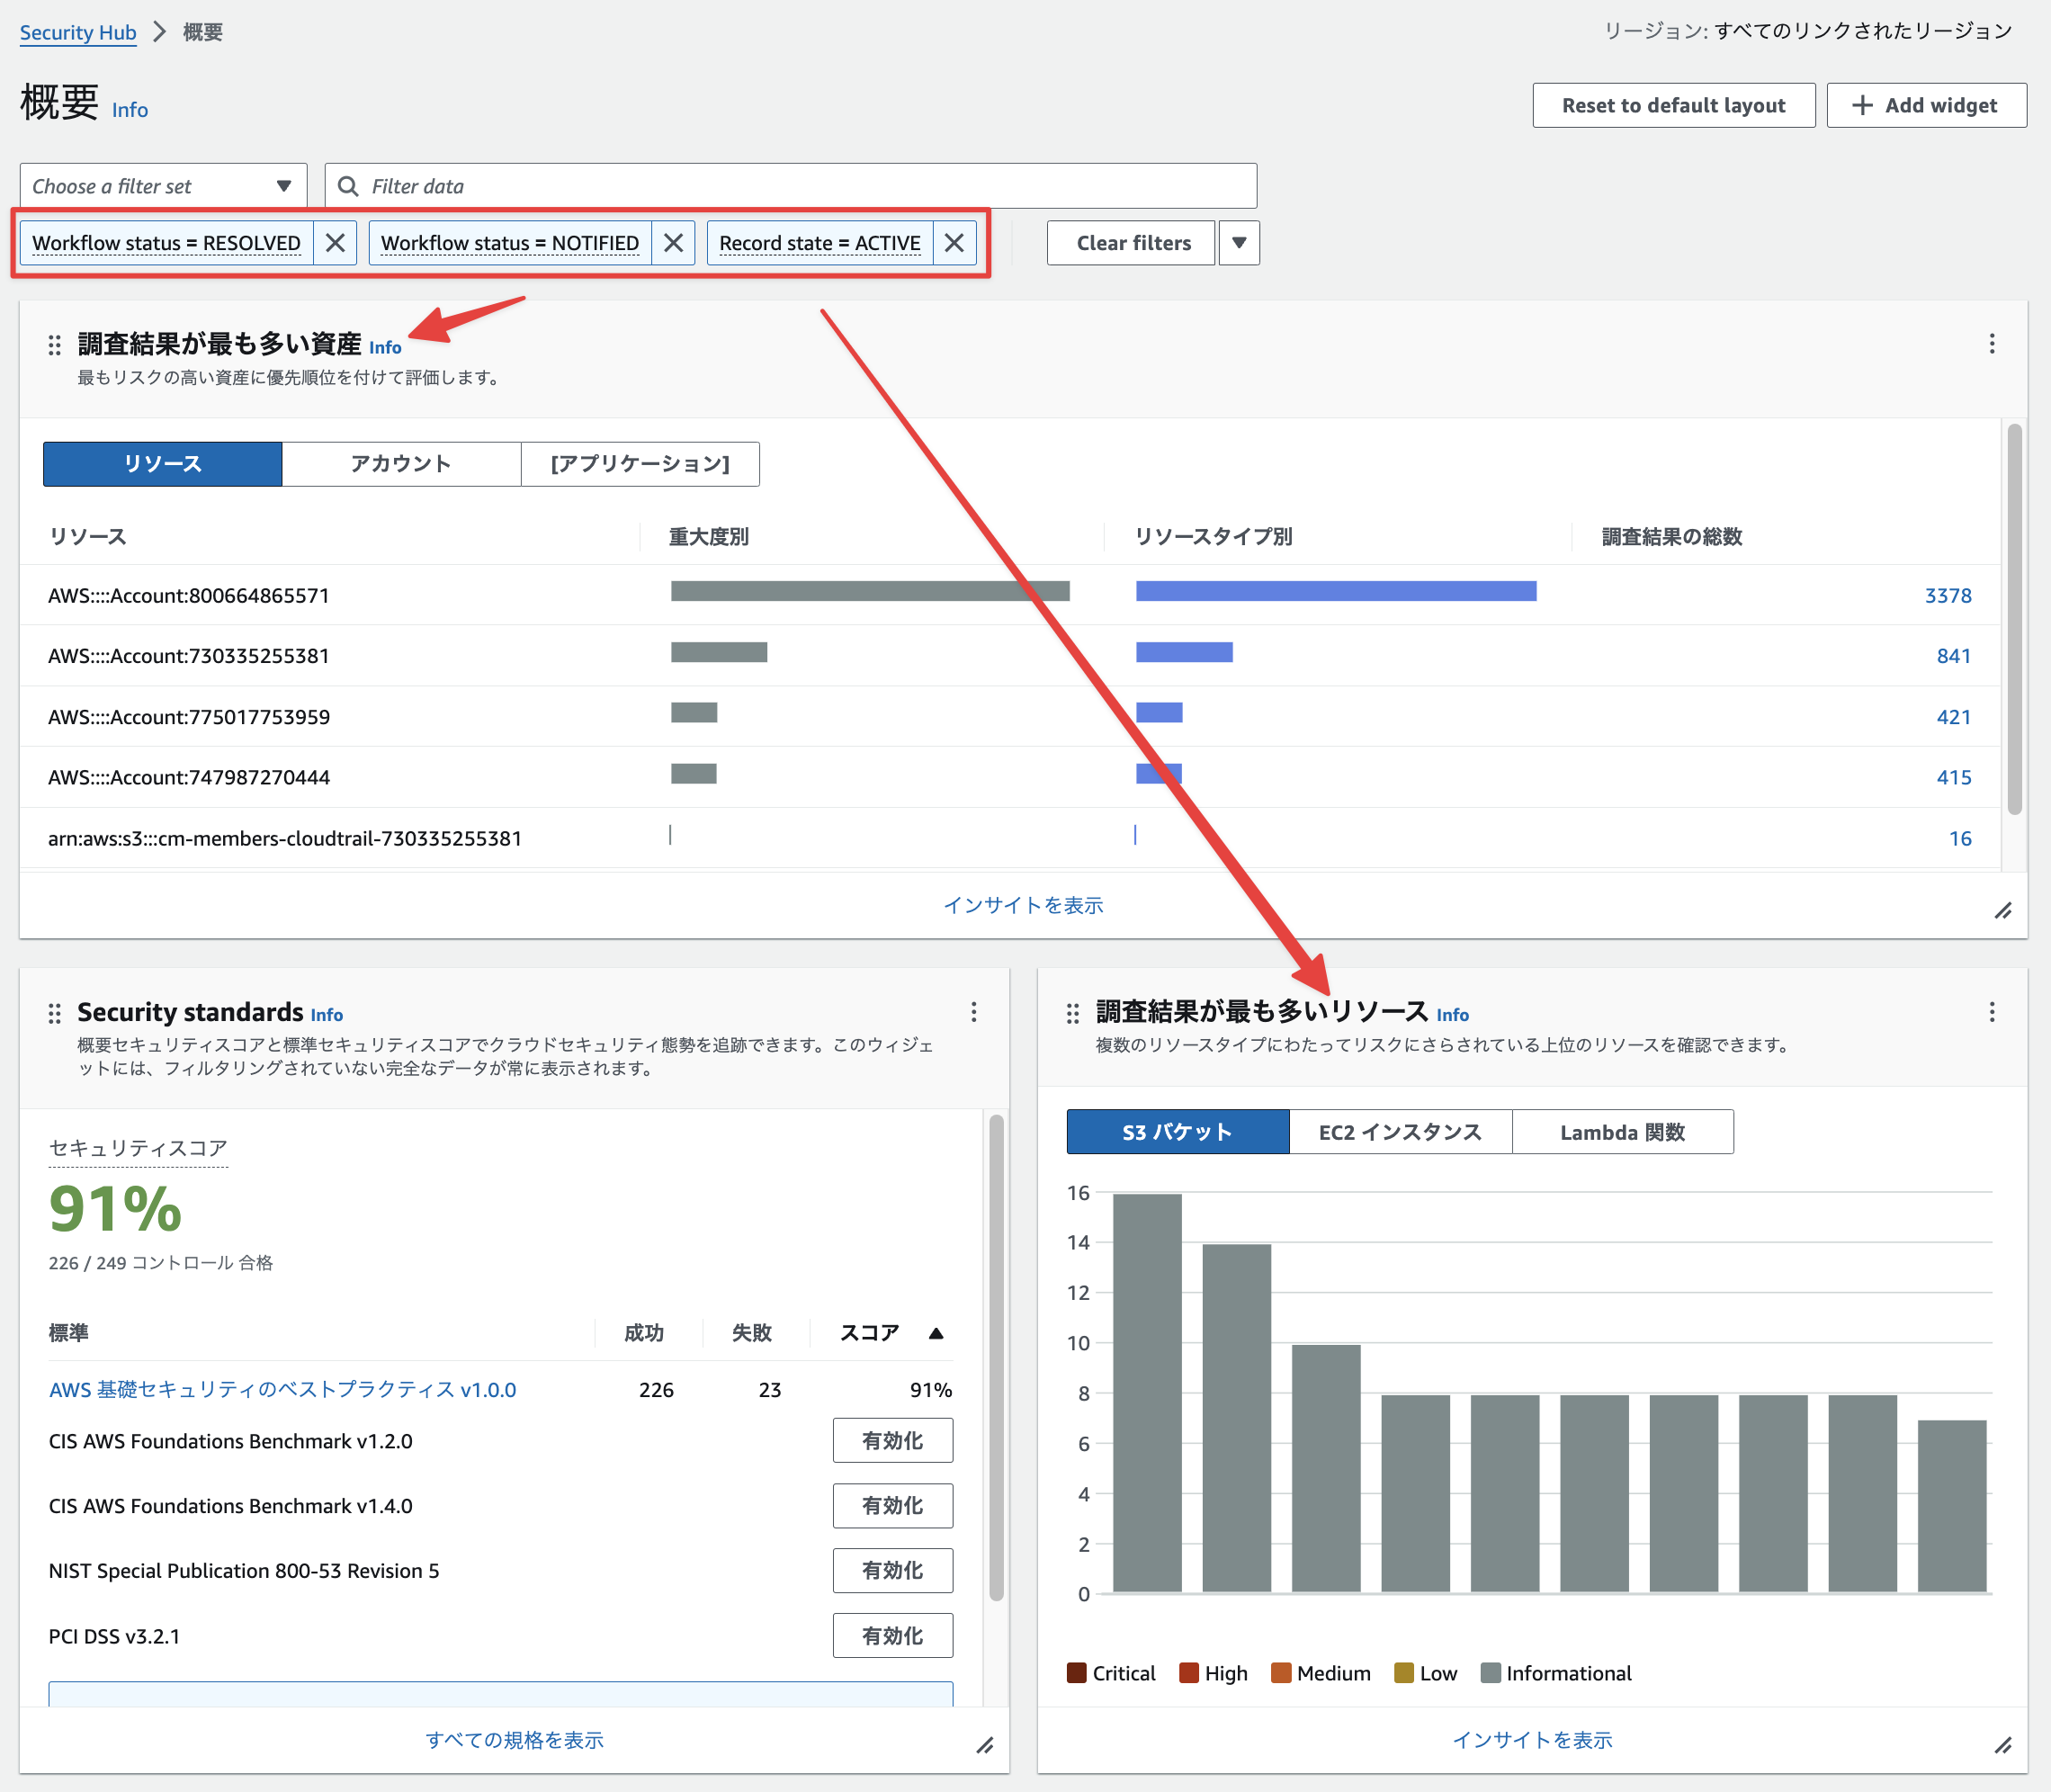The height and width of the screenshot is (1792, 2051).
Task: Enable CIS AWS Foundations Benchmark v1.4.0
Action: click(892, 1506)
